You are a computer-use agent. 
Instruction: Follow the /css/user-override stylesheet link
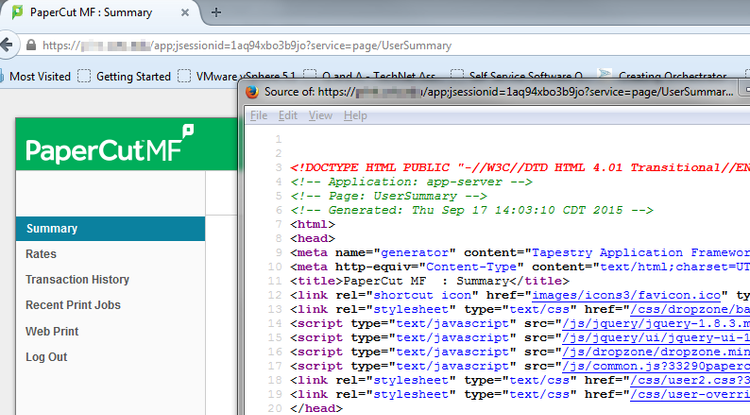pos(690,394)
